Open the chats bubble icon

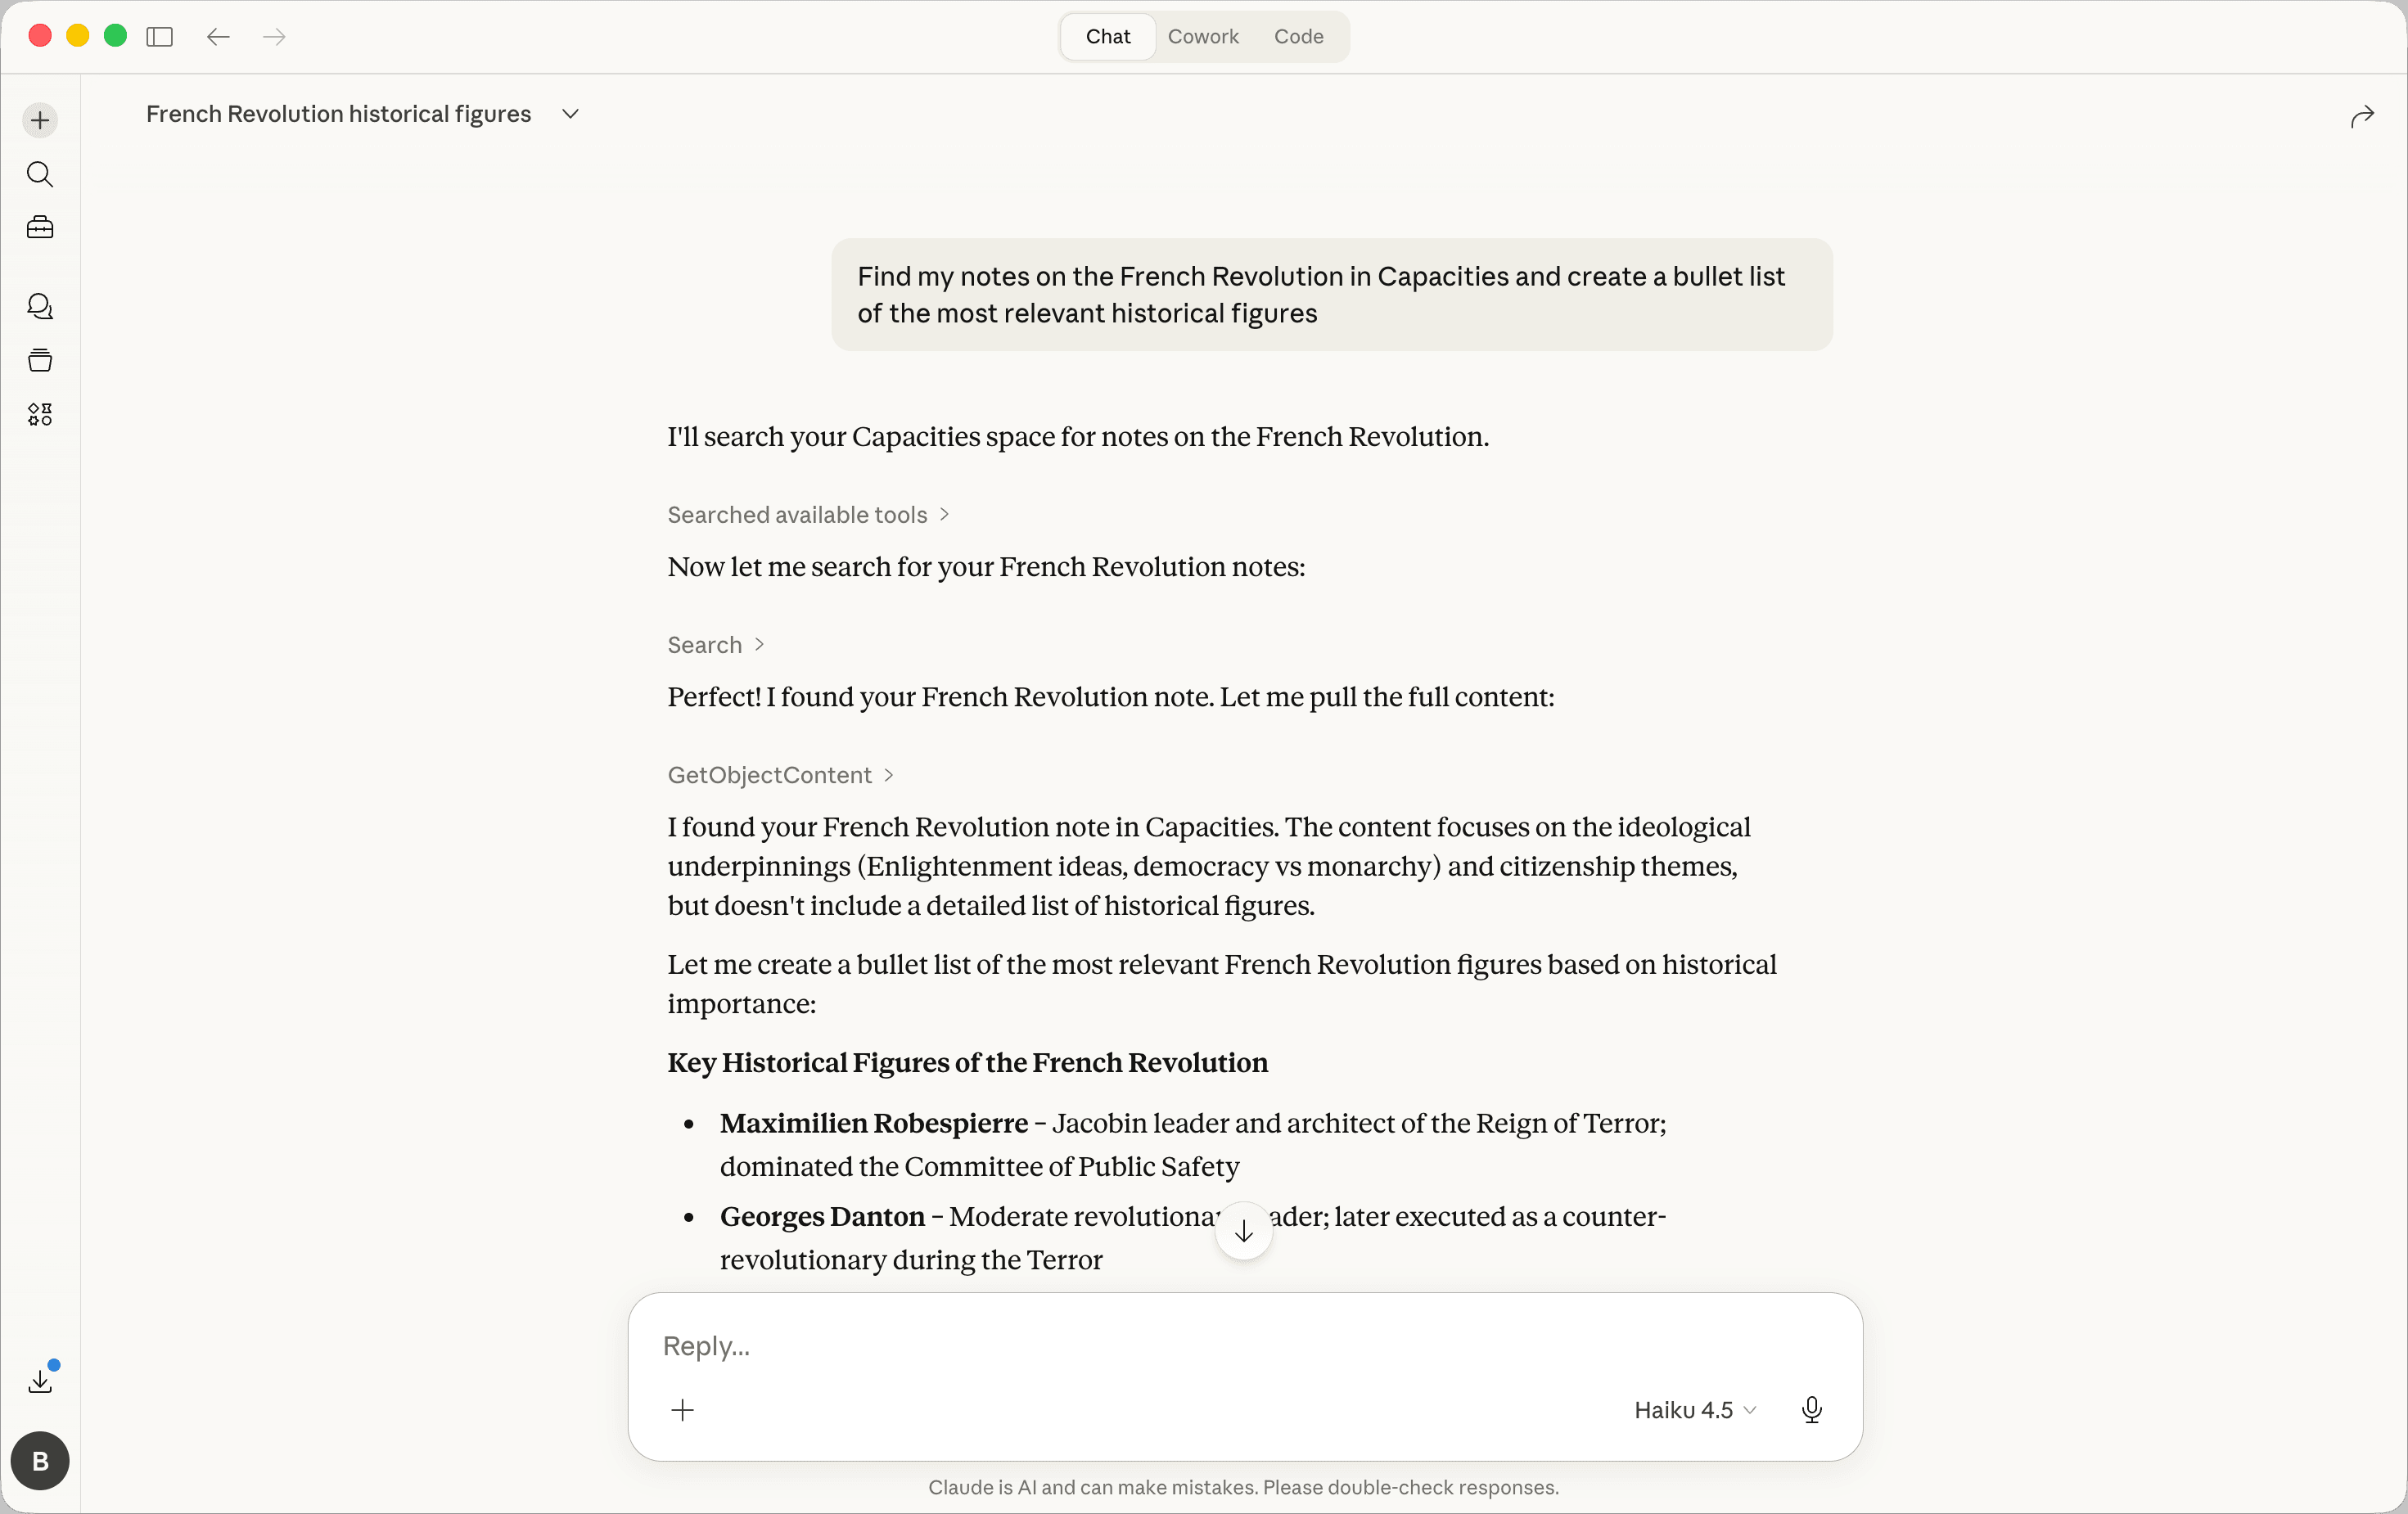[x=40, y=306]
